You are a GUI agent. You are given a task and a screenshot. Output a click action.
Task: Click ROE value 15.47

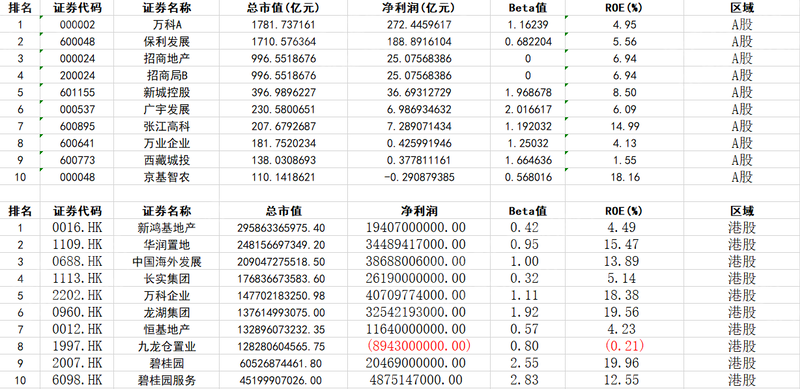[620, 245]
